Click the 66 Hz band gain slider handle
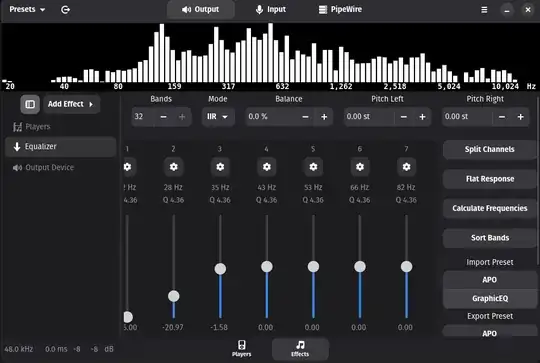 click(x=360, y=267)
